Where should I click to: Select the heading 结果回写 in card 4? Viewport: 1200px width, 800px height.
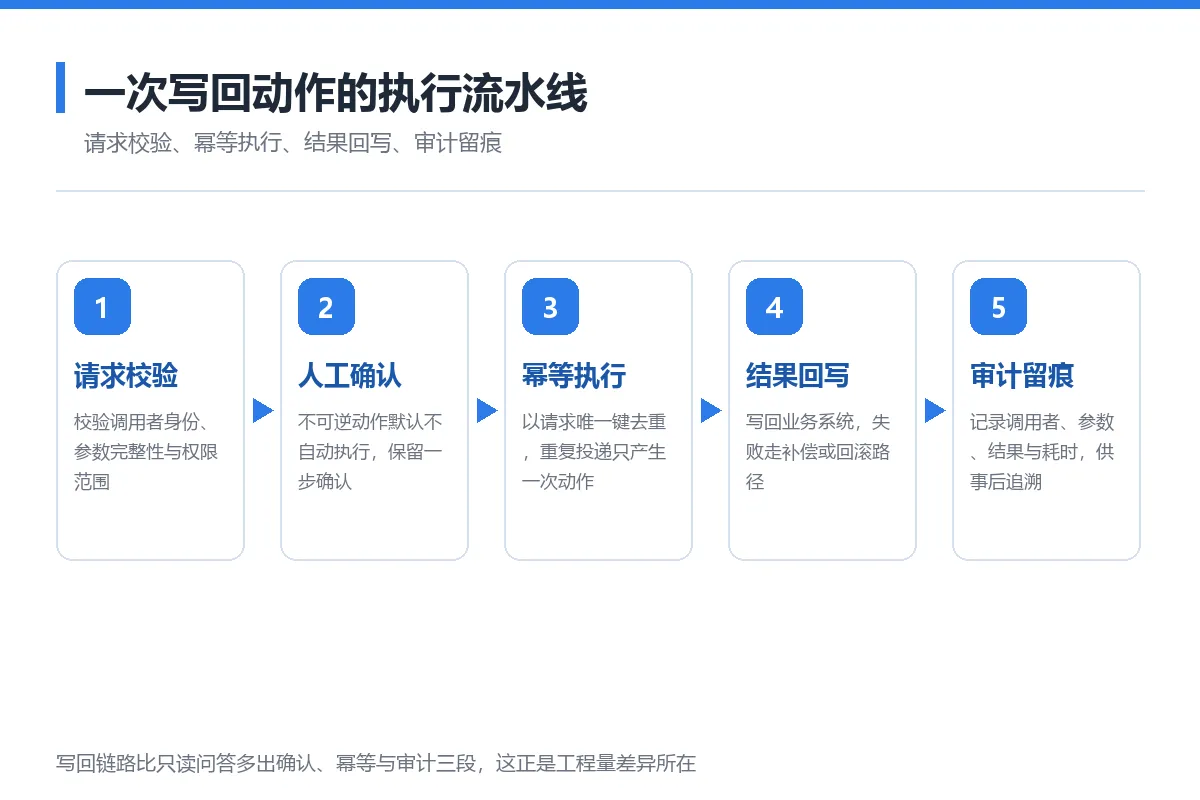click(x=798, y=376)
